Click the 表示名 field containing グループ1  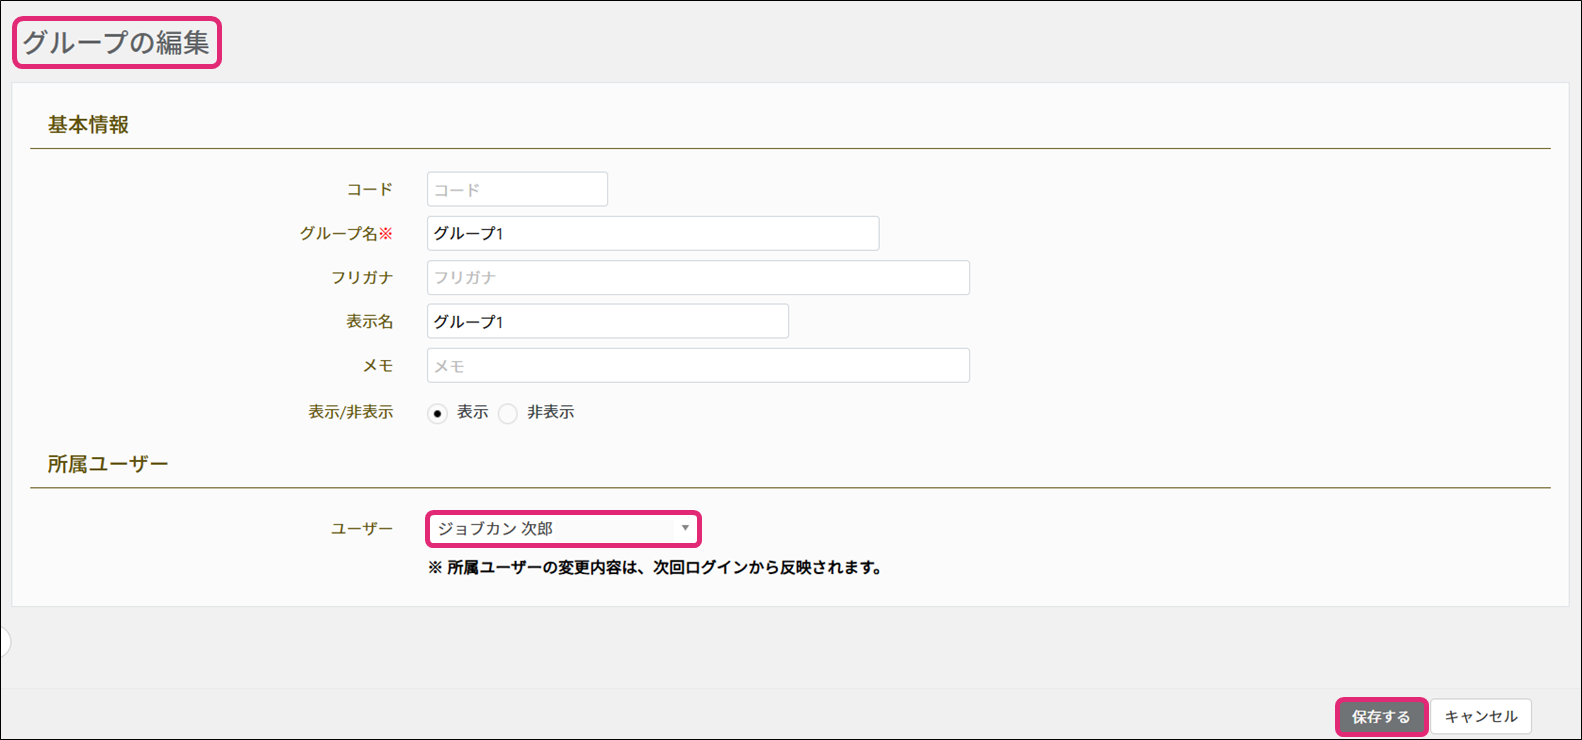click(607, 321)
